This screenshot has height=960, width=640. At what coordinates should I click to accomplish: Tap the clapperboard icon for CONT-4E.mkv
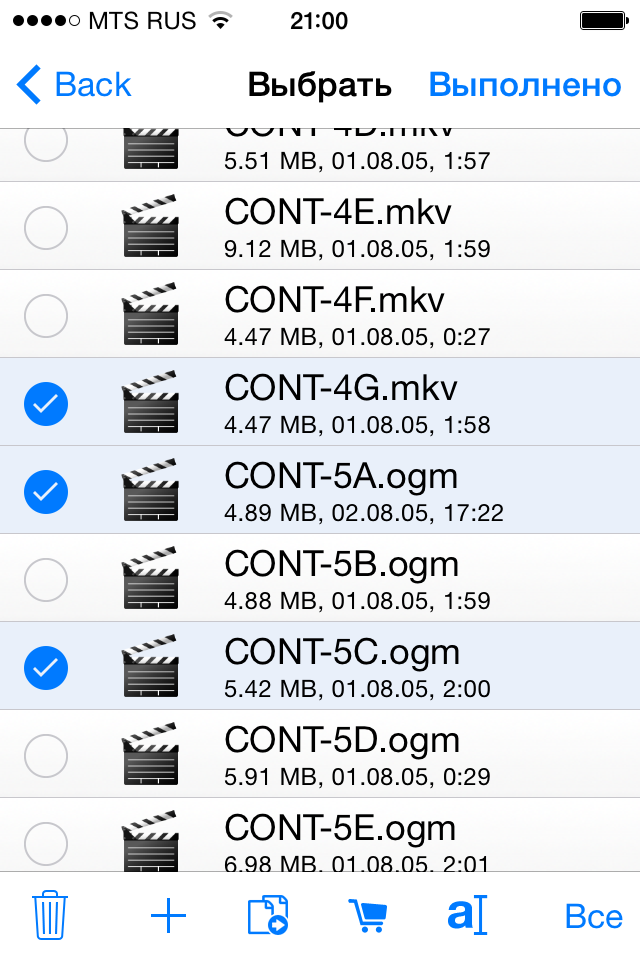pos(150,227)
